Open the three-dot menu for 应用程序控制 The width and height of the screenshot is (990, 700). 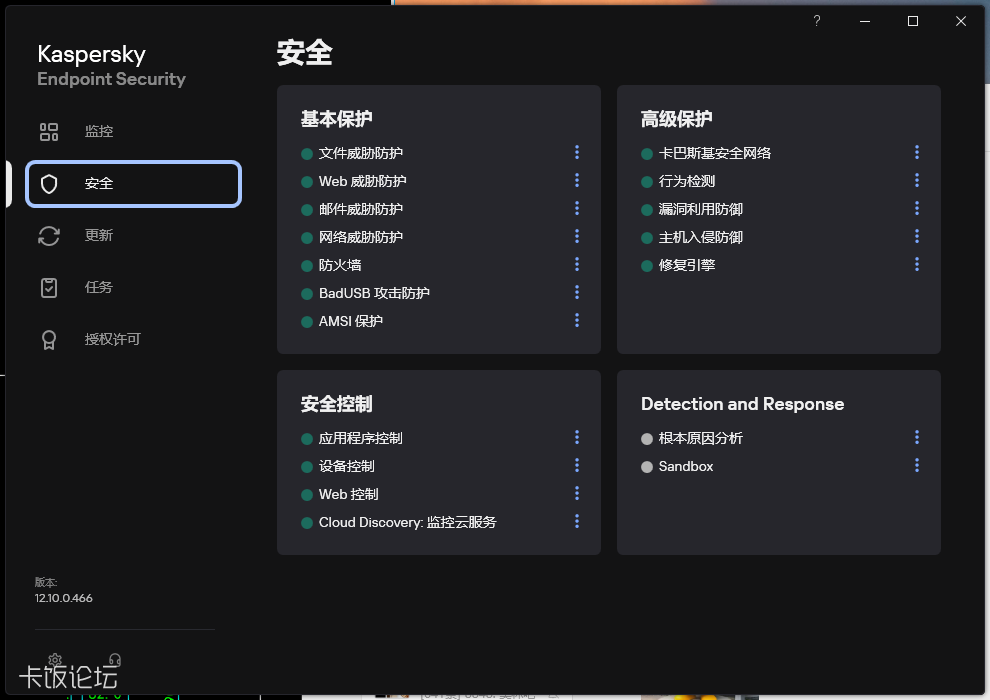[x=576, y=437]
